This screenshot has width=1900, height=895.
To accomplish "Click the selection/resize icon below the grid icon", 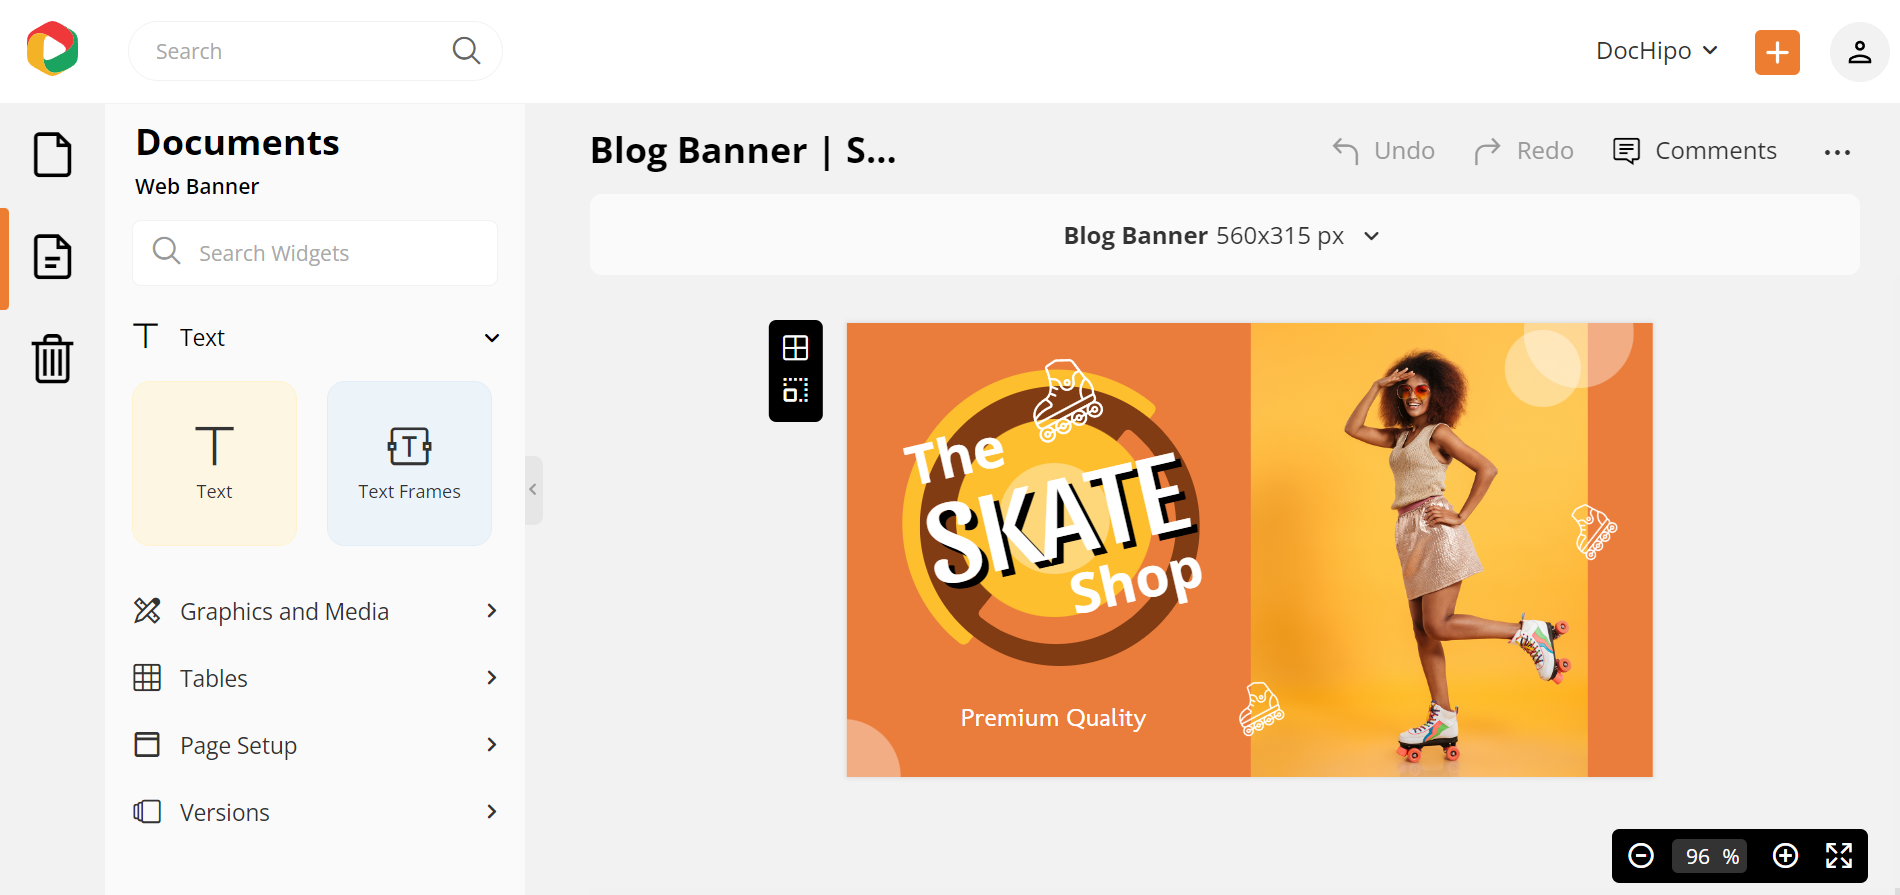I will point(795,392).
